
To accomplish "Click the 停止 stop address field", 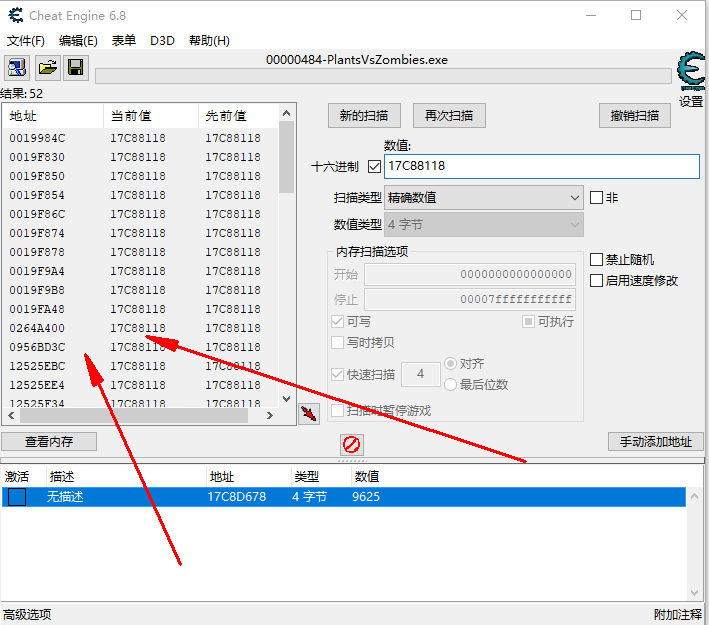I will [x=470, y=299].
